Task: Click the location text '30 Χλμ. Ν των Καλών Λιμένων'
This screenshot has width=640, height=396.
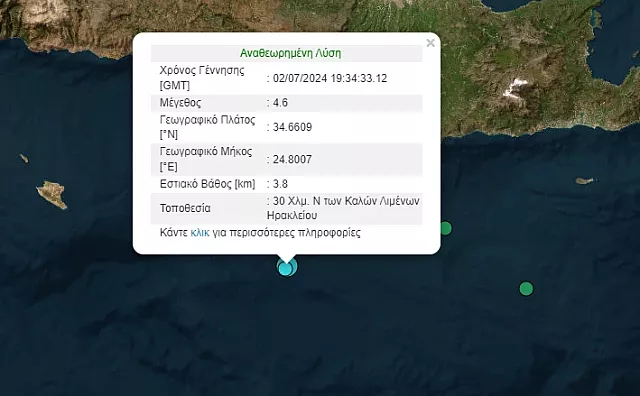Action: [346, 201]
